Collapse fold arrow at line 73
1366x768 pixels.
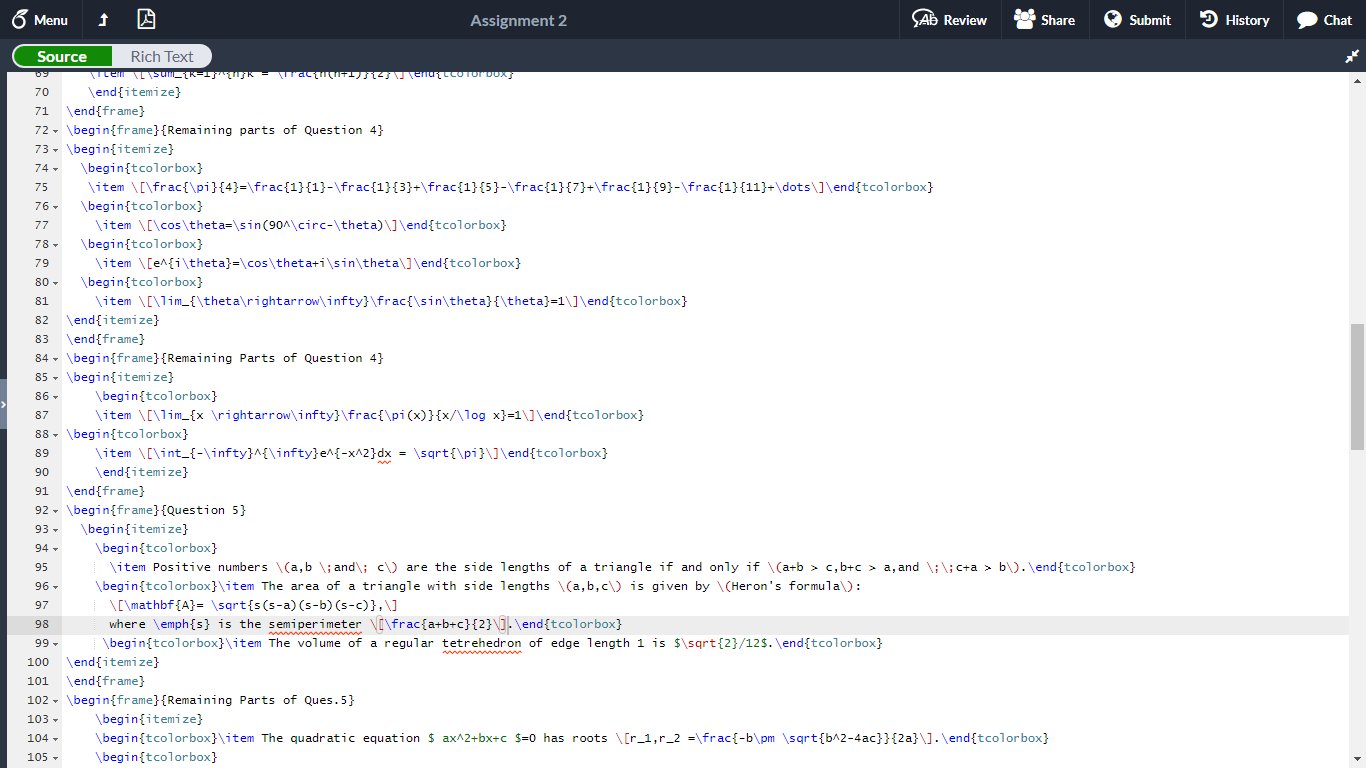[55, 149]
